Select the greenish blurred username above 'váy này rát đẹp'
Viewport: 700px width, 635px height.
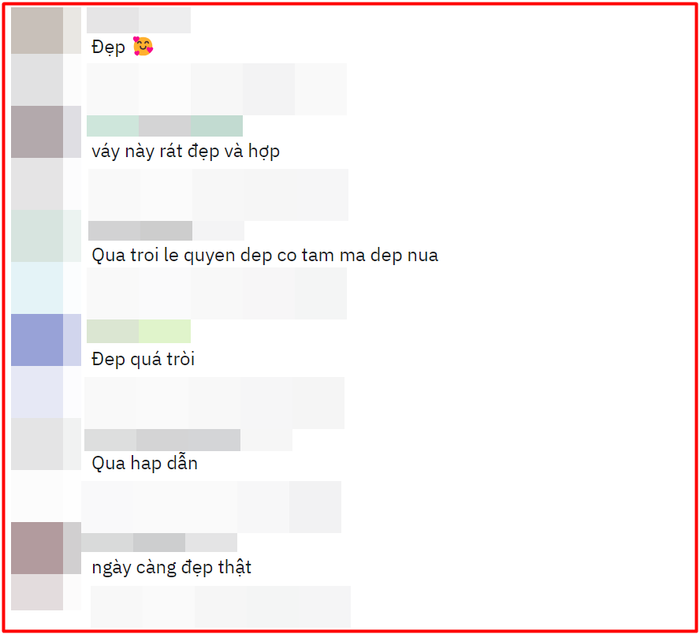(165, 126)
